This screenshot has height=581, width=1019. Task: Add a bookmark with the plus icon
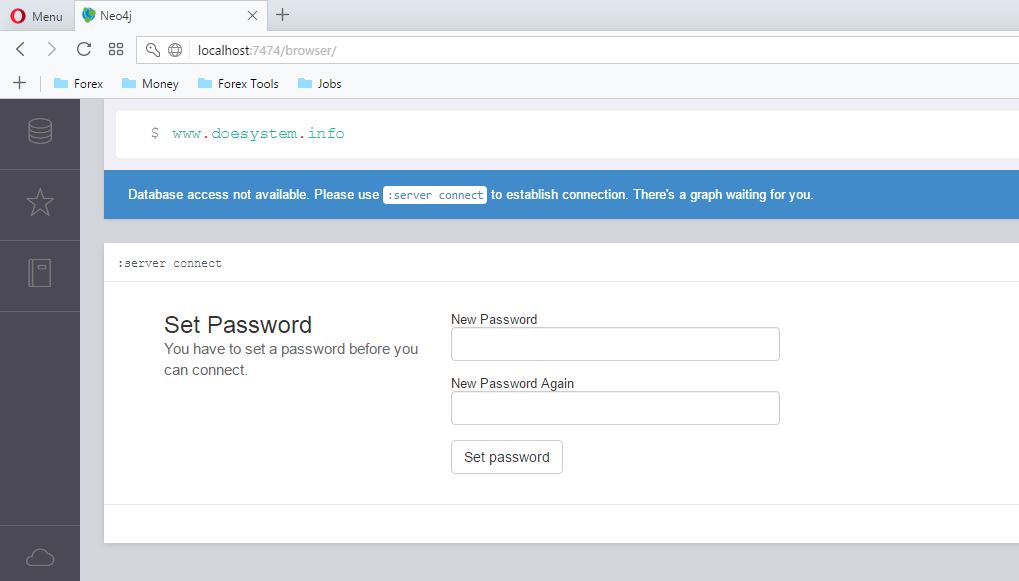point(19,83)
